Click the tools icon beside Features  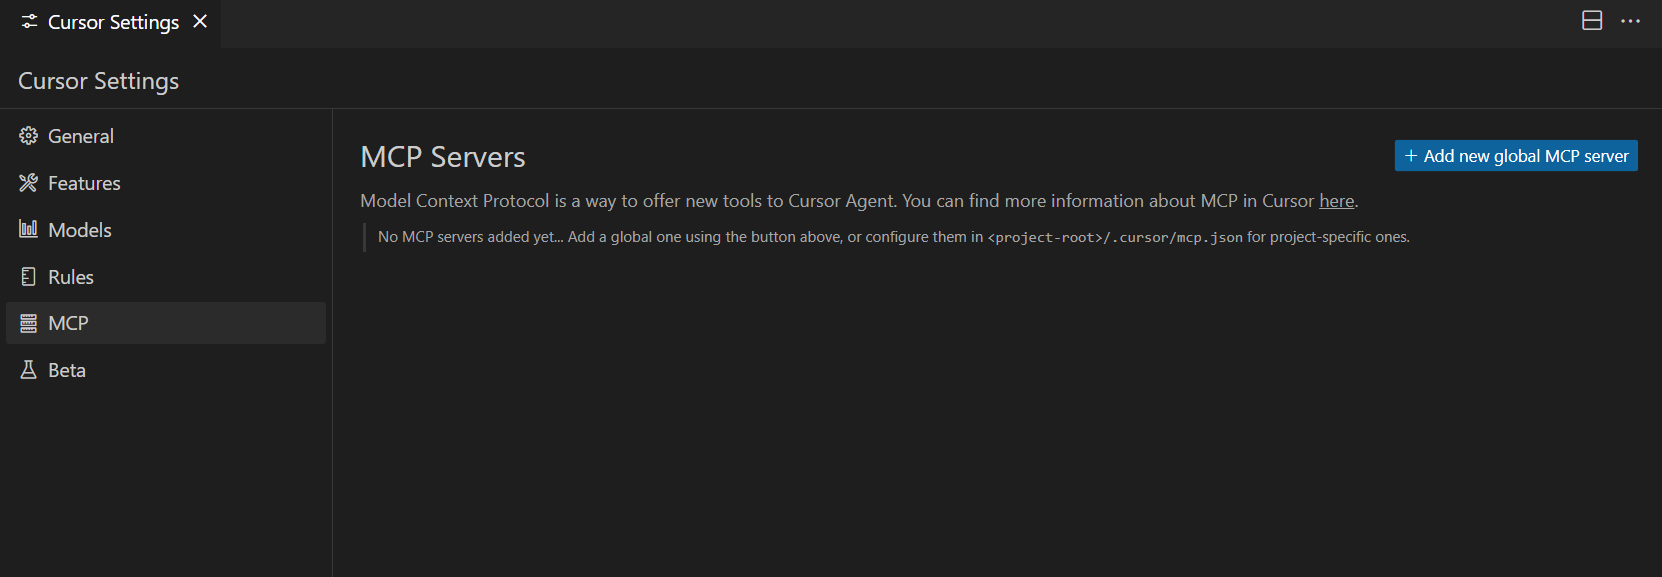pyautogui.click(x=28, y=183)
